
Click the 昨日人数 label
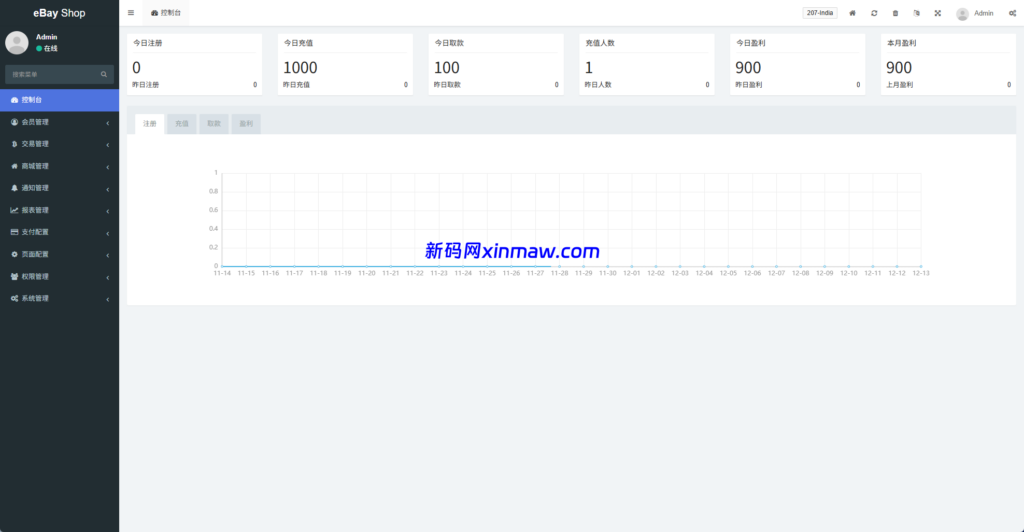[598, 85]
